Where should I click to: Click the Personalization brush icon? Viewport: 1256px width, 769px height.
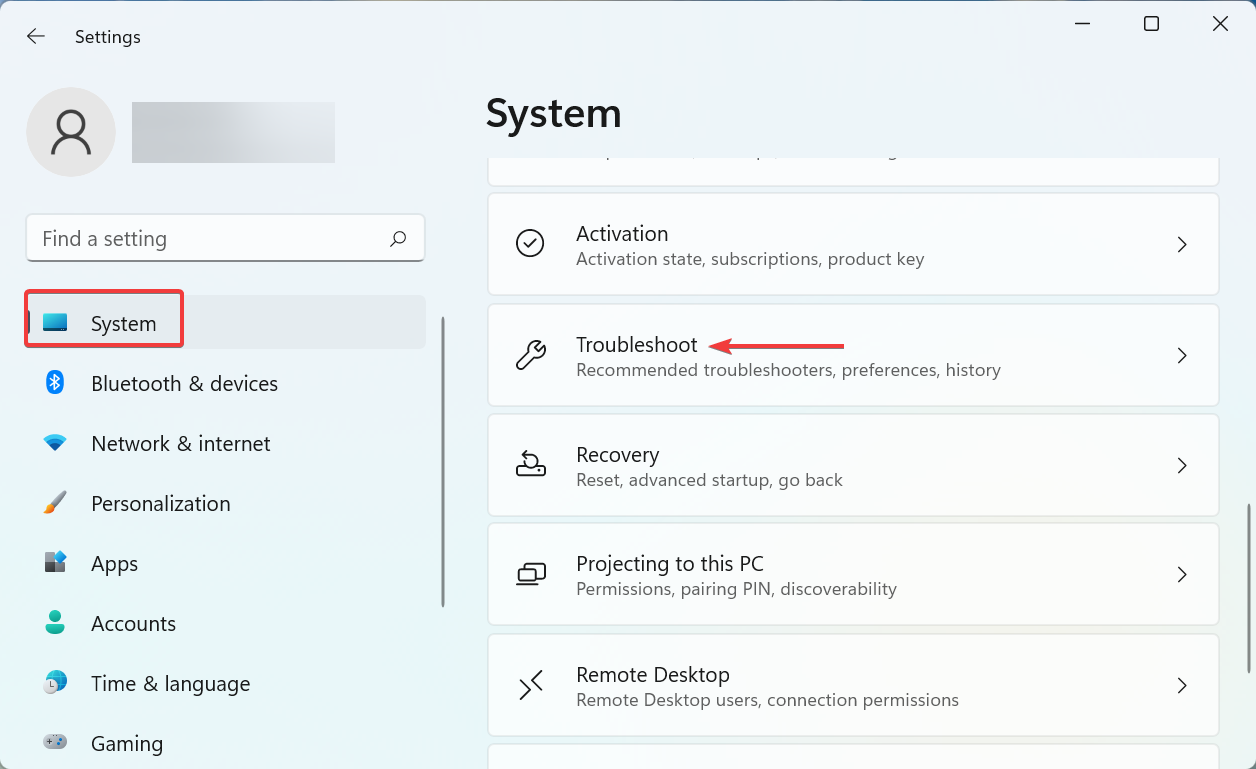pos(54,503)
